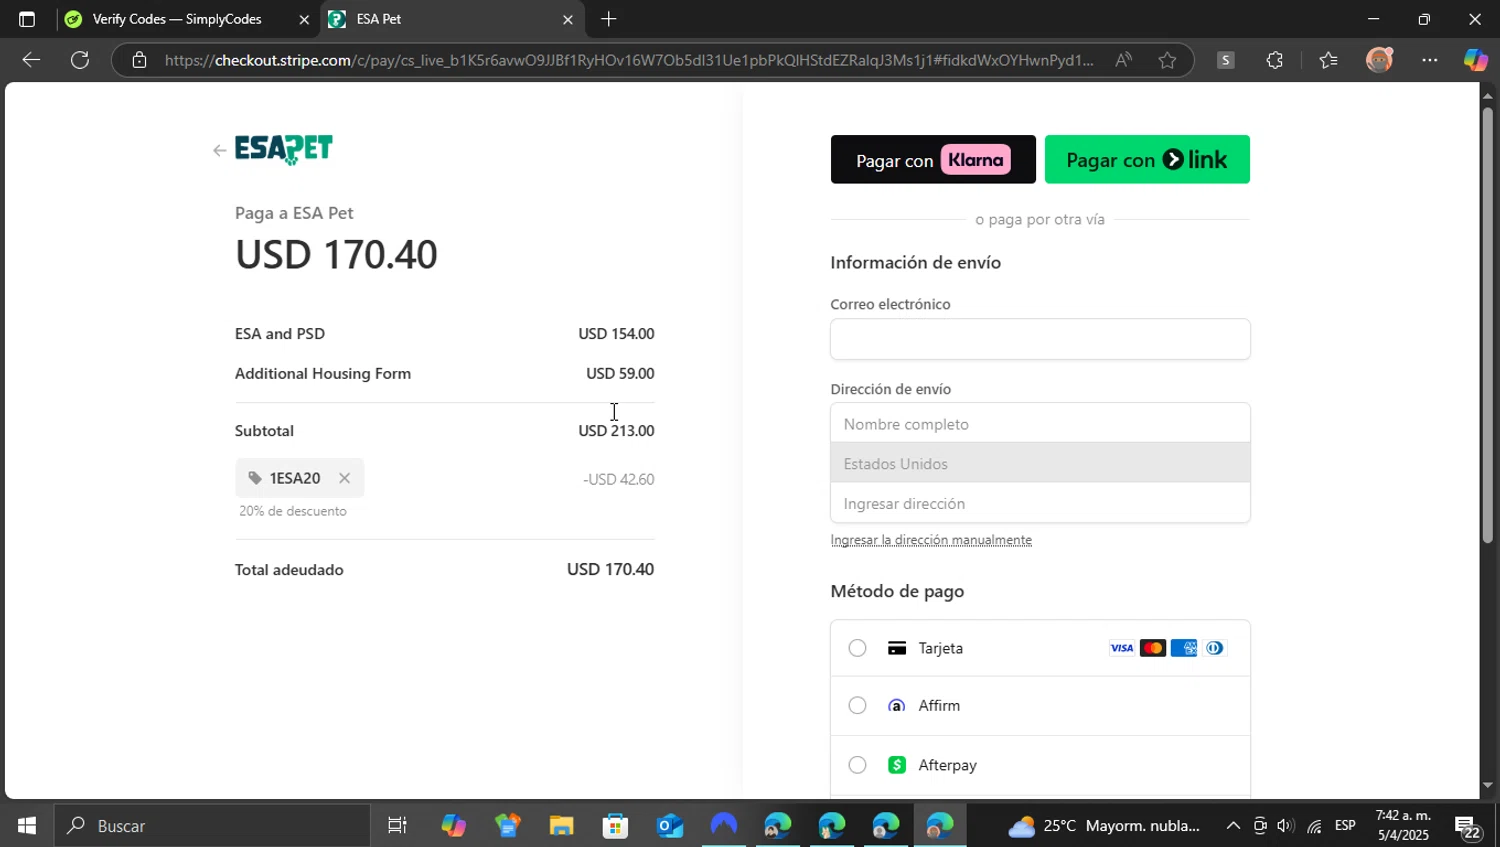Open the Estados Unidos country dropdown

point(1040,464)
